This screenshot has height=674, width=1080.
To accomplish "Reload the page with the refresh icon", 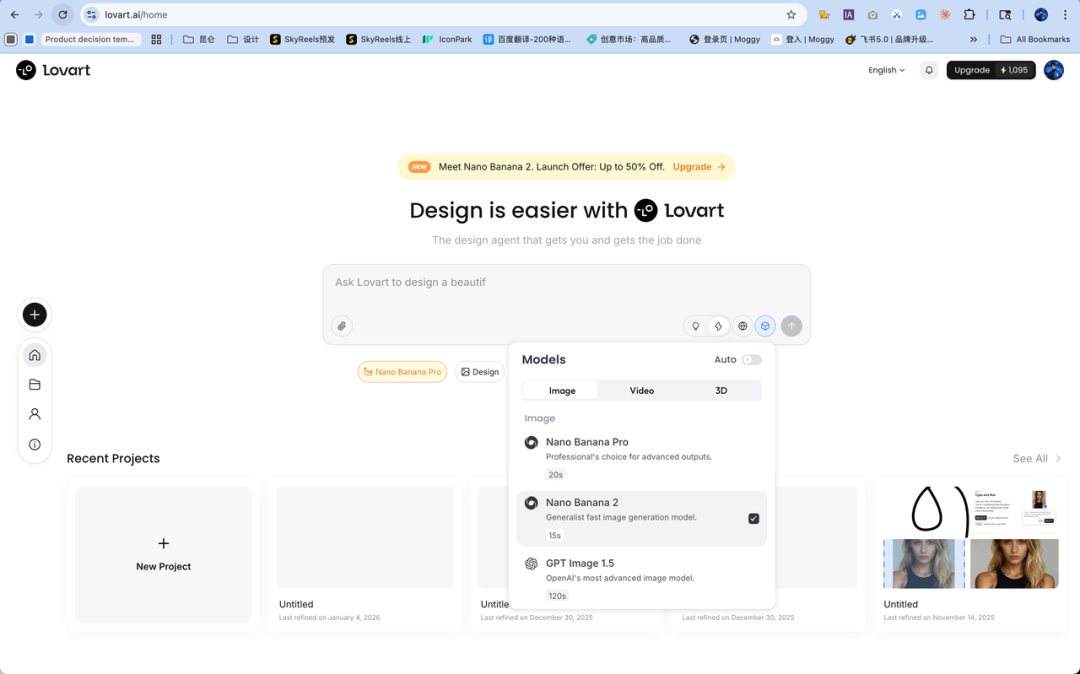I will pyautogui.click(x=63, y=14).
